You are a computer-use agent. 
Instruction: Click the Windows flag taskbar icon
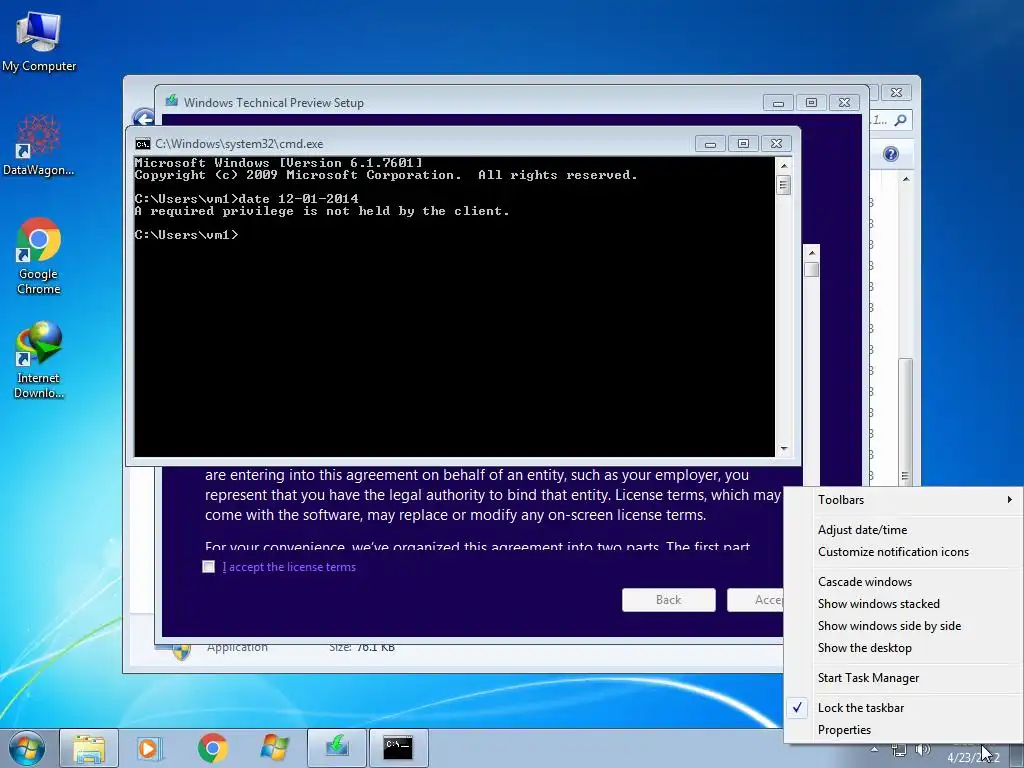coord(274,748)
